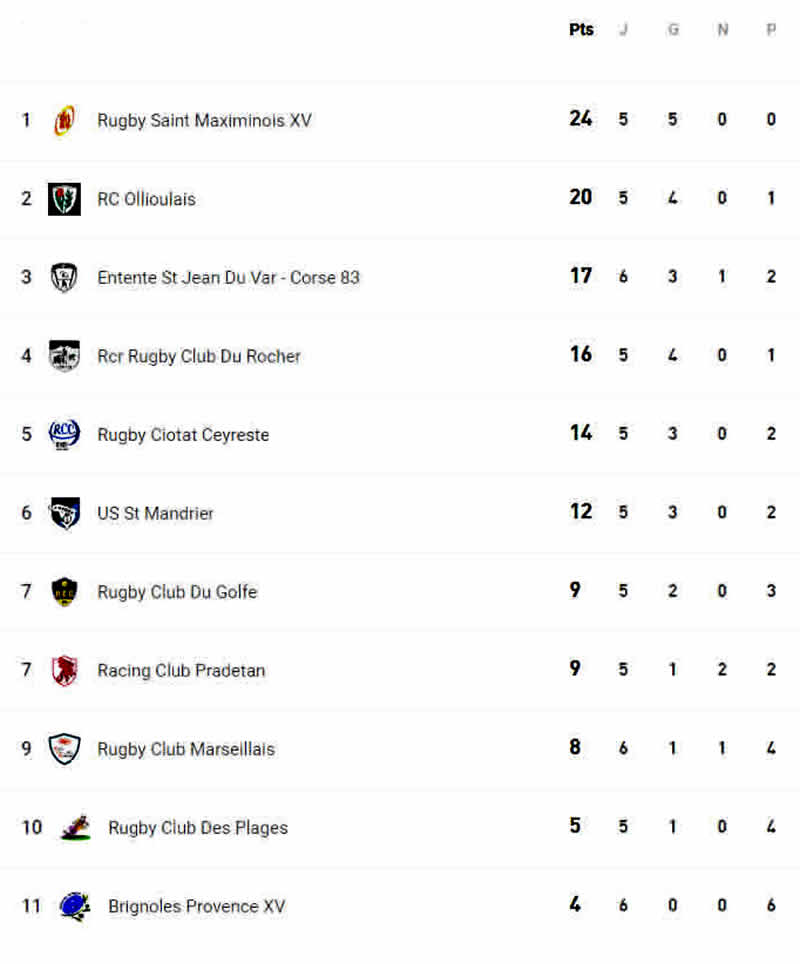
Task: Click the RC Ollioulais club crest
Action: (65, 199)
